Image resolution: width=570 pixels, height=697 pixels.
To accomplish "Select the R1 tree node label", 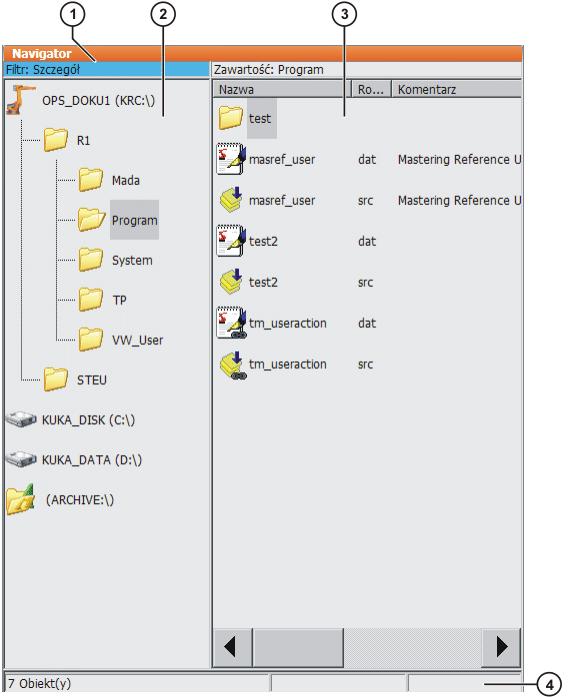I will click(x=84, y=140).
